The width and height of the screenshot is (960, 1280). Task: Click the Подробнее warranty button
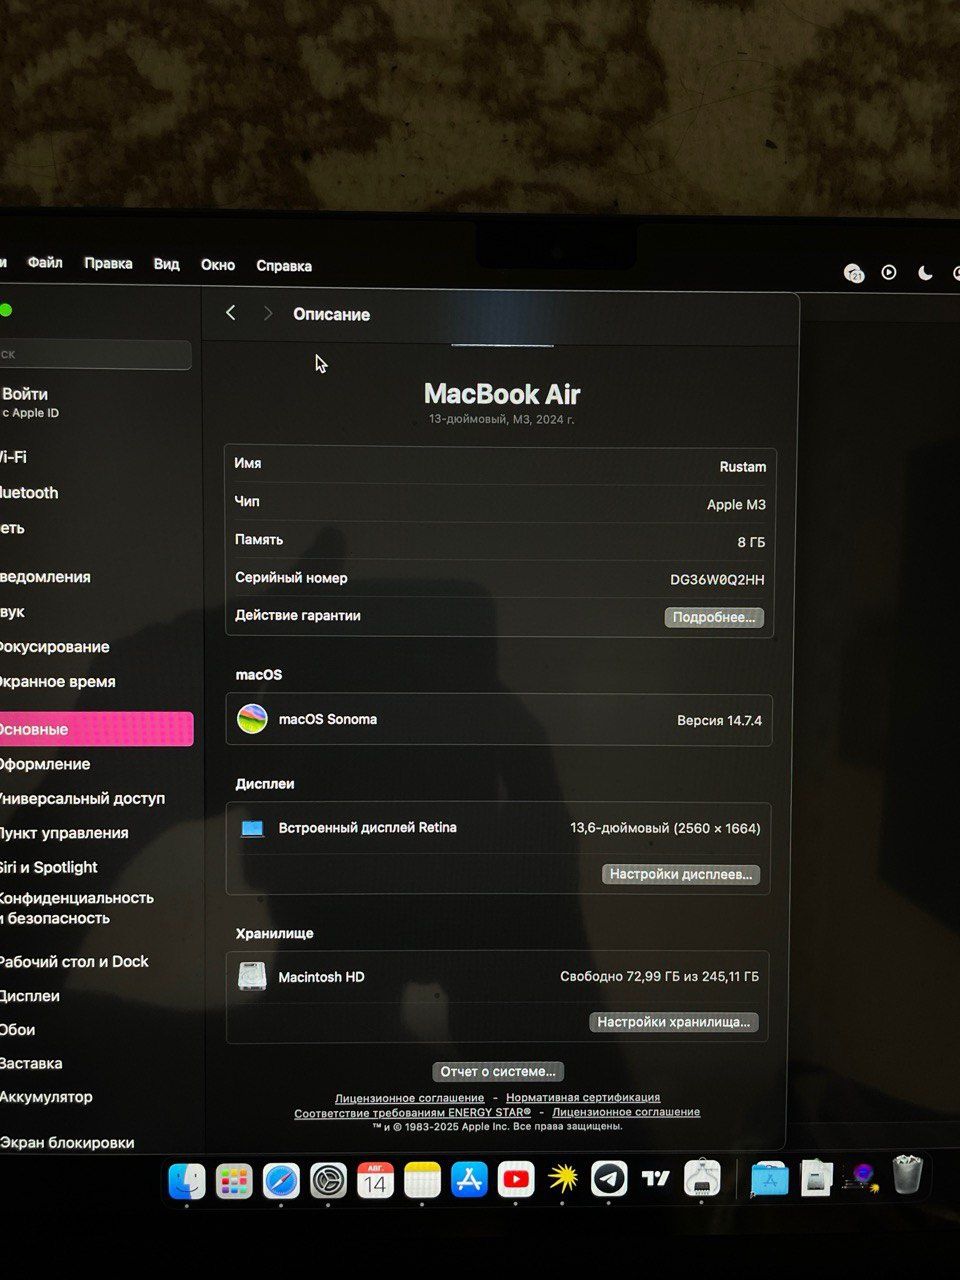[714, 617]
